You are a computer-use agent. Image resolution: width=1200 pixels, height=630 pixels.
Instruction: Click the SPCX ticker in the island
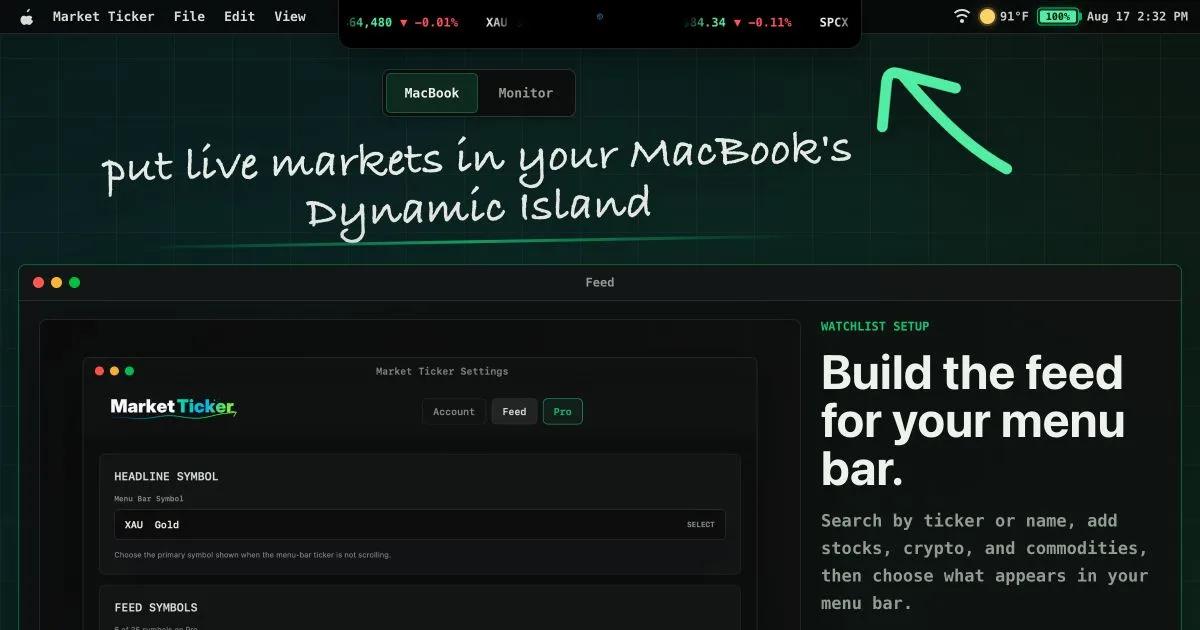coord(833,22)
